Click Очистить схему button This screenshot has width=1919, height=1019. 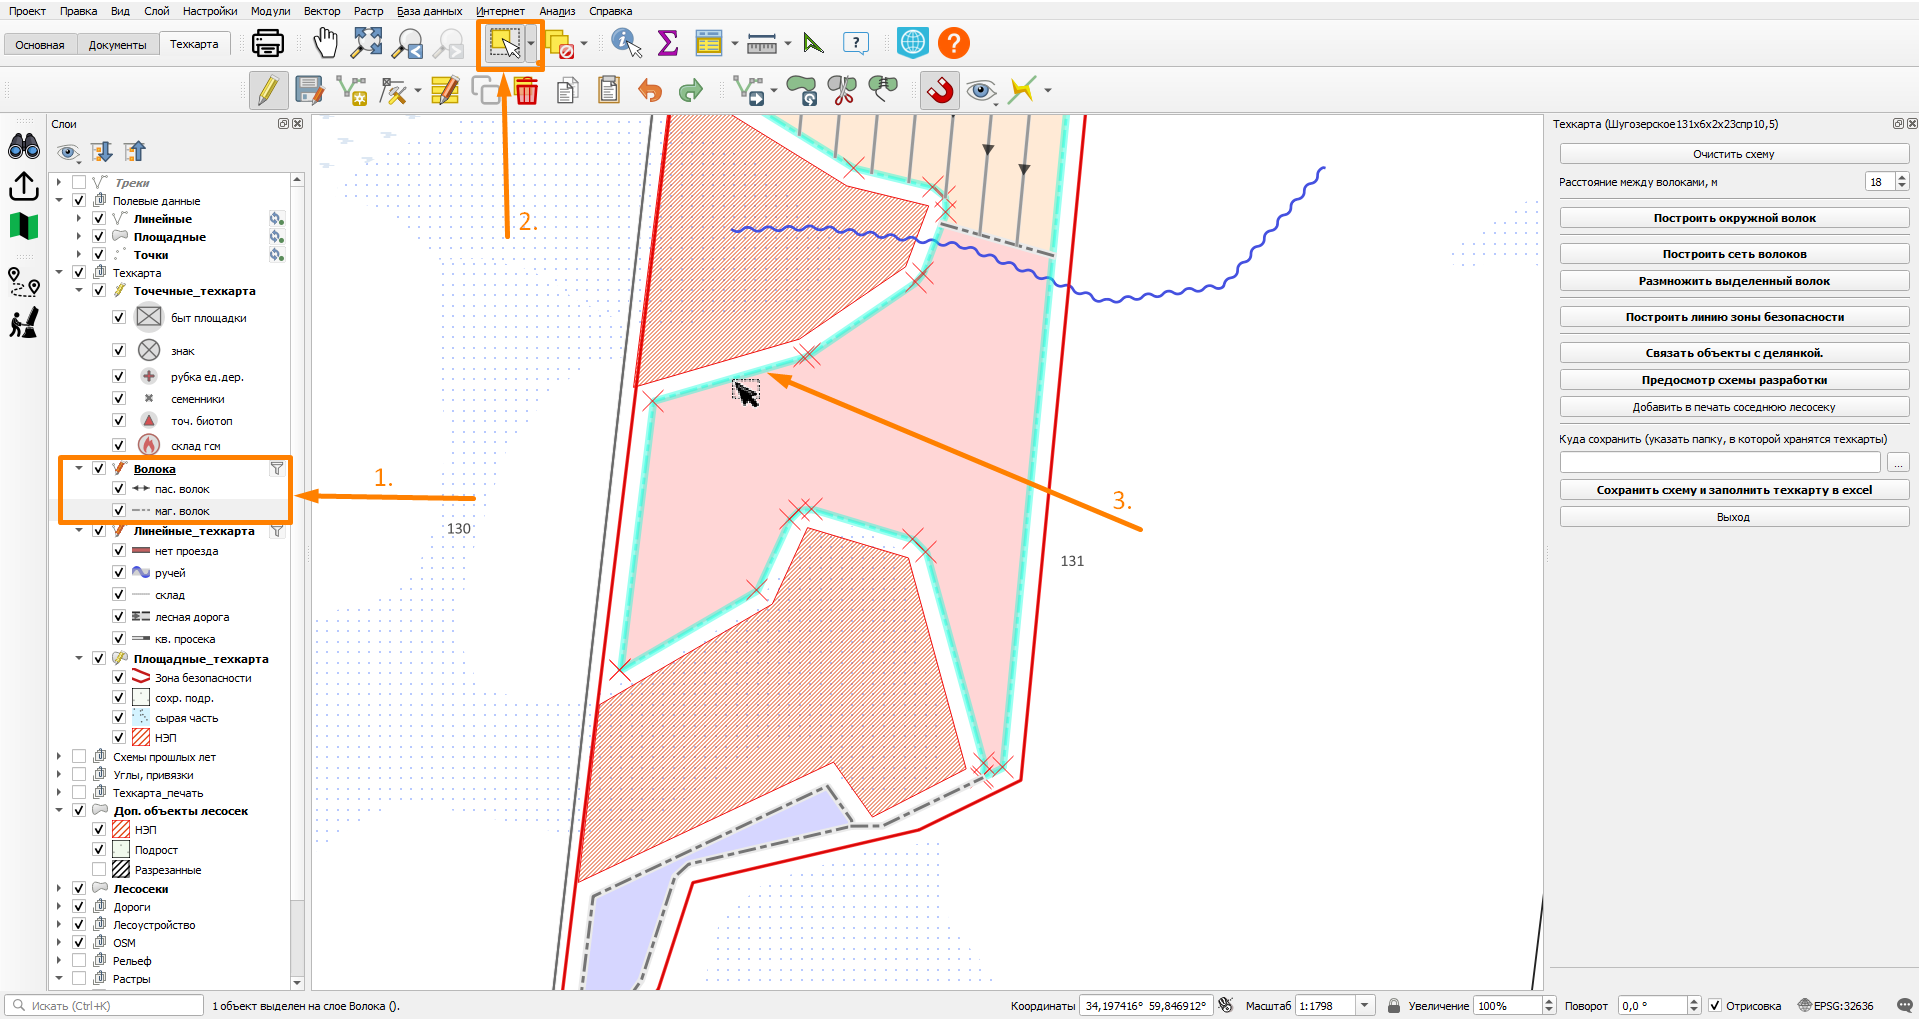click(1734, 154)
